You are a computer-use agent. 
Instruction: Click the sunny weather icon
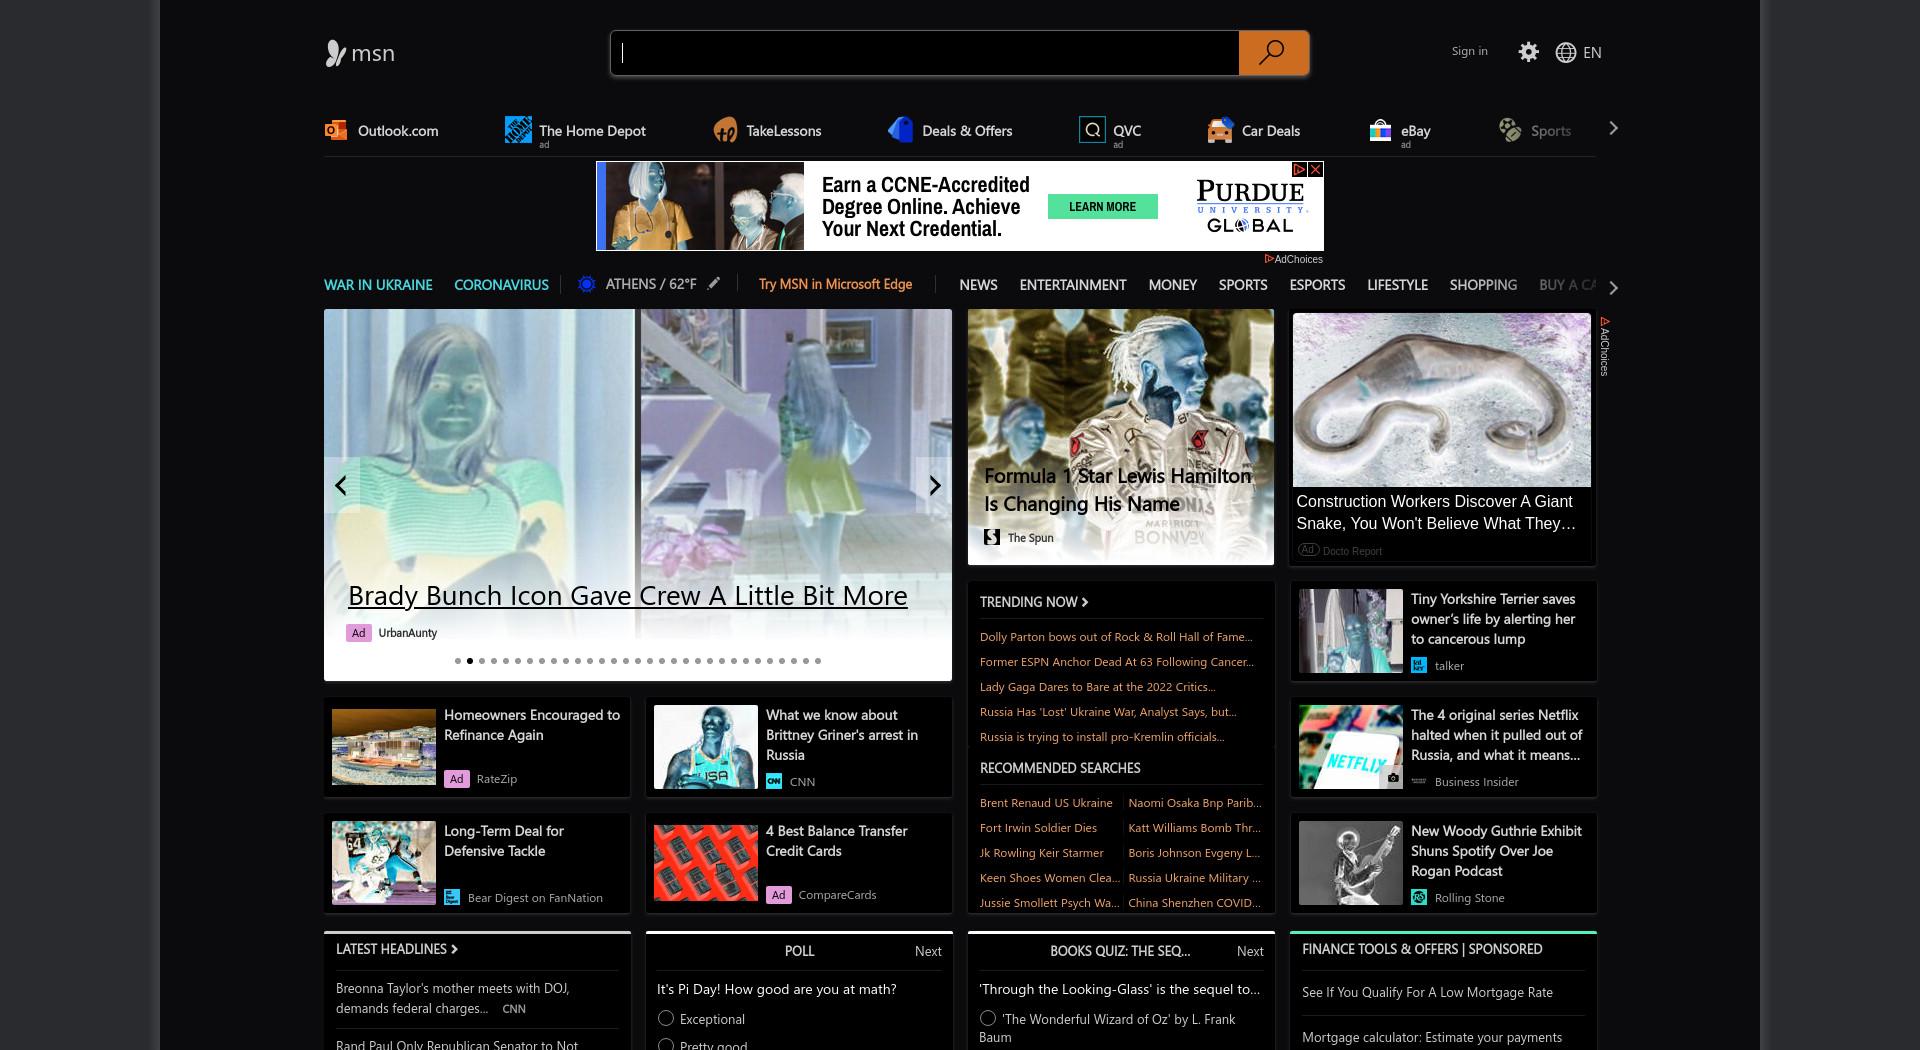coord(587,284)
